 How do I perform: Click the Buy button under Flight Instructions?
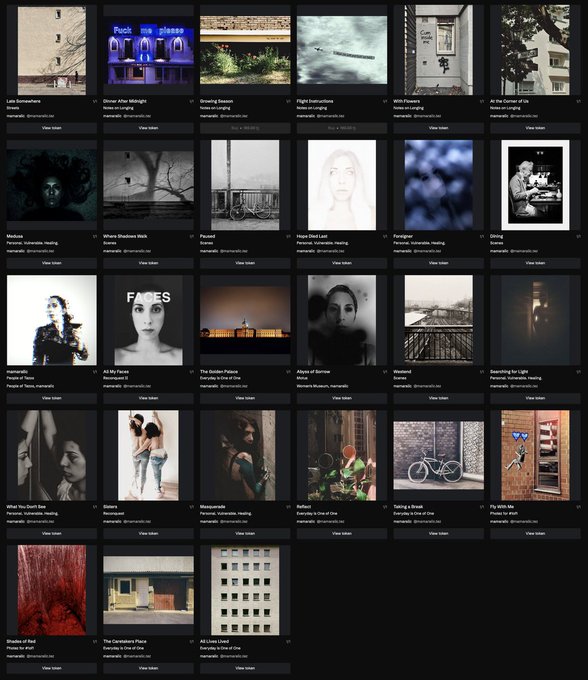pyautogui.click(x=342, y=128)
